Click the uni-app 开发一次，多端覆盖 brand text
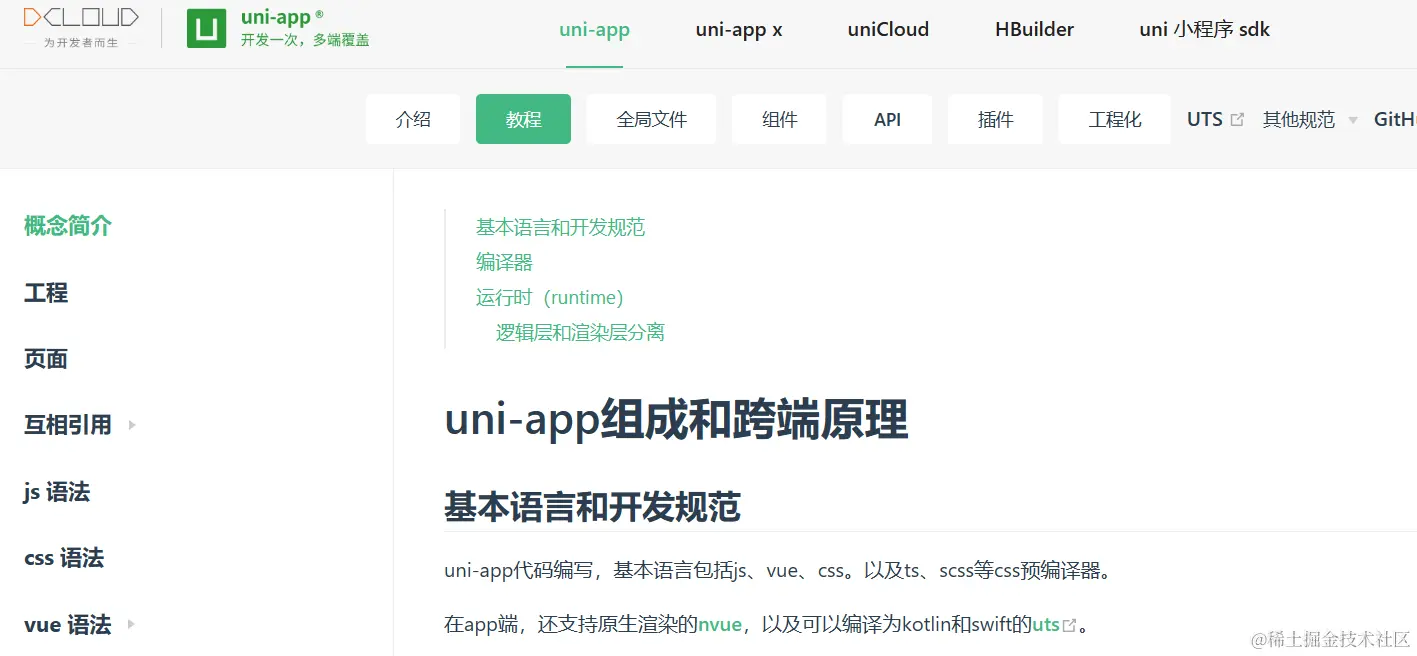This screenshot has width=1417, height=656. pyautogui.click(x=305, y=28)
